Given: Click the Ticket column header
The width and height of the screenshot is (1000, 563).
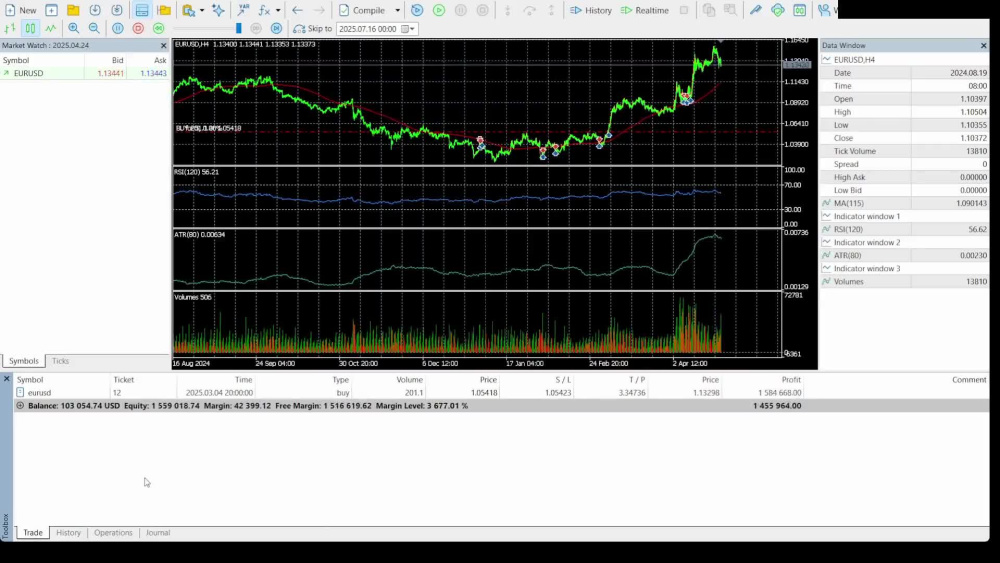Looking at the screenshot, I should (x=124, y=379).
